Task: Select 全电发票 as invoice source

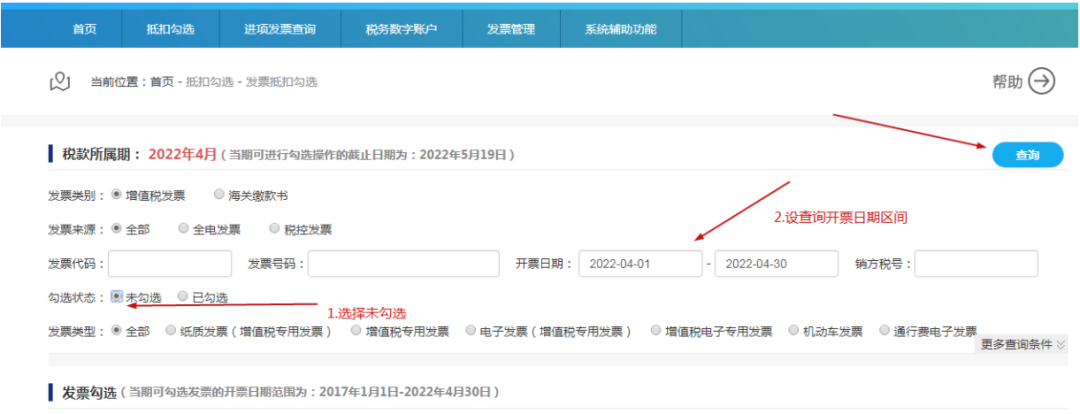Action: (x=184, y=228)
